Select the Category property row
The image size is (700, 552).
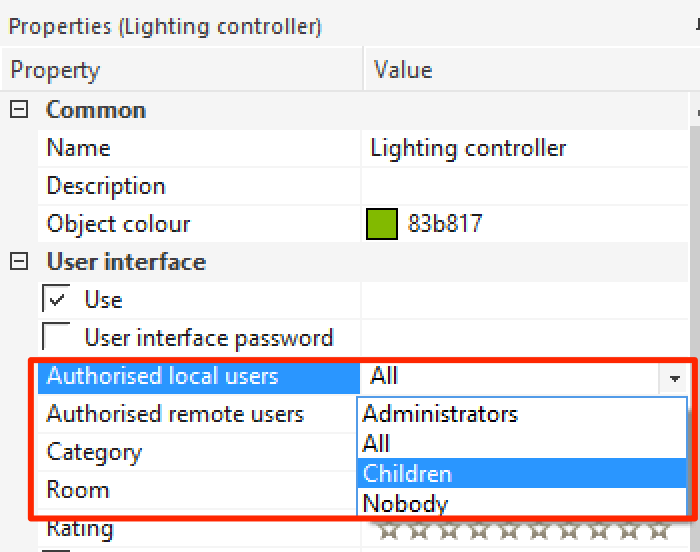[94, 452]
